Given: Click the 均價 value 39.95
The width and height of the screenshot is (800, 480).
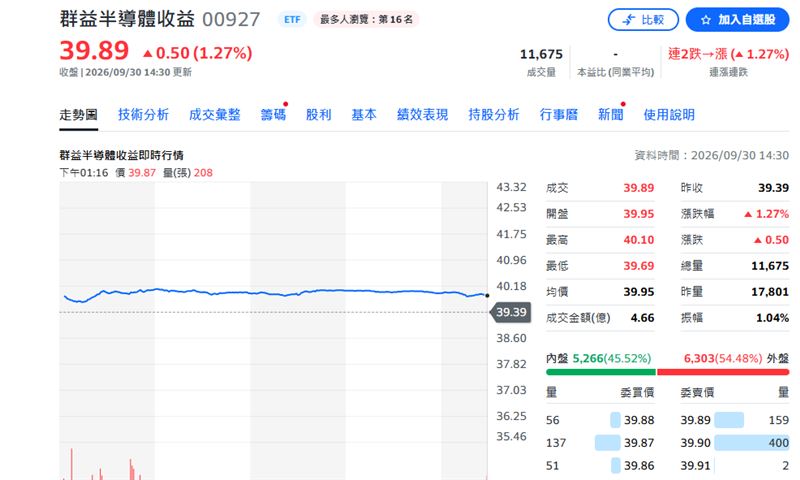Looking at the screenshot, I should (638, 292).
